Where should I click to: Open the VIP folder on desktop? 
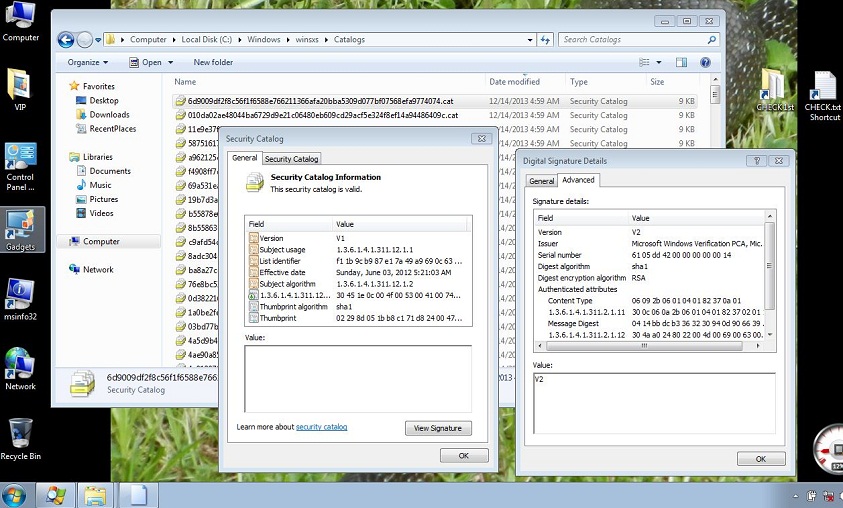20,90
